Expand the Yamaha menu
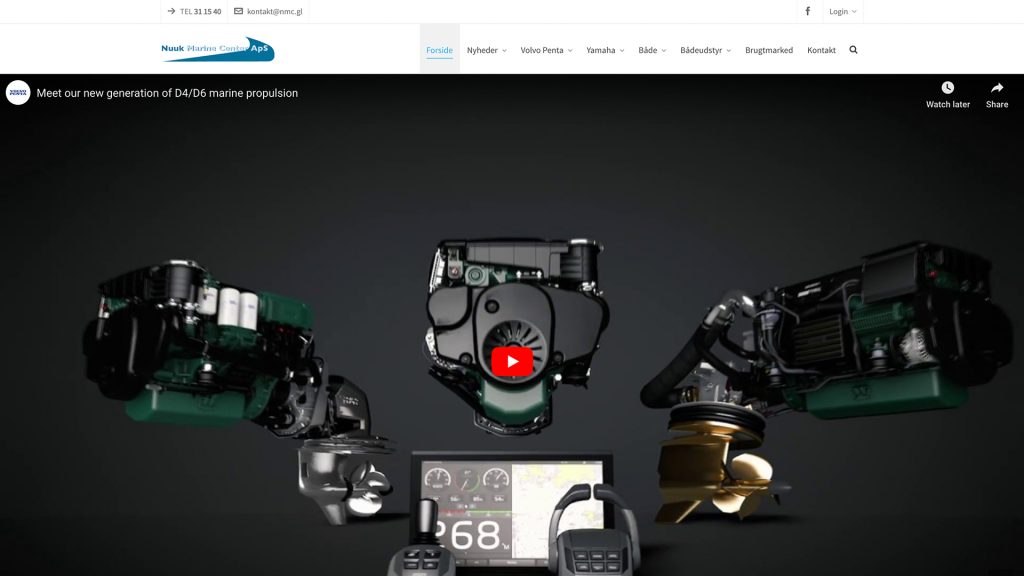1024x576 pixels. 603,48
